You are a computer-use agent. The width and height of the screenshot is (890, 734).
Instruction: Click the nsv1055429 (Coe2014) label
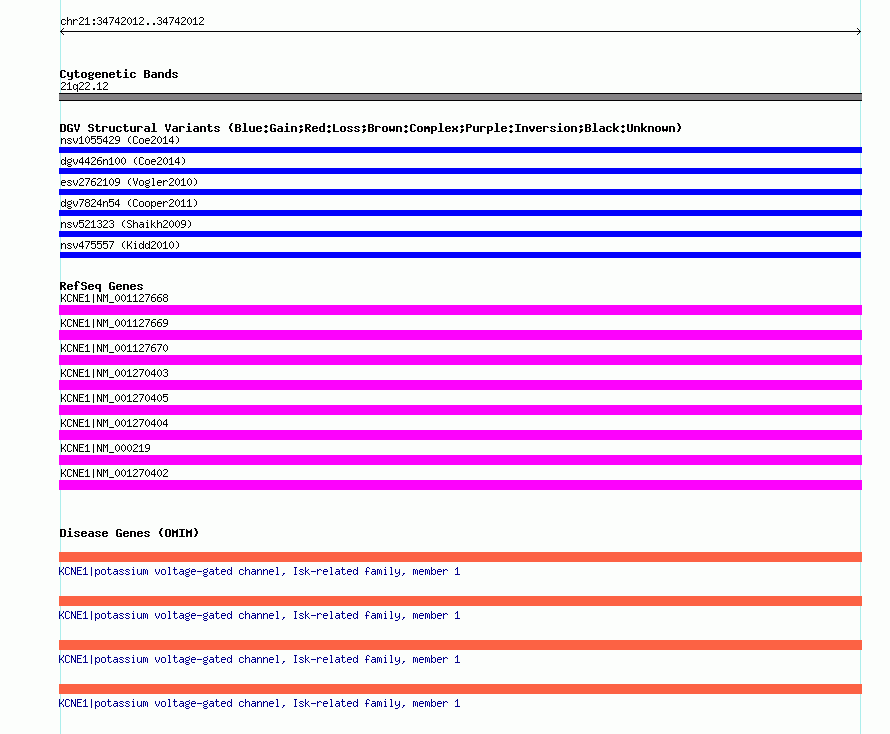[x=120, y=140]
